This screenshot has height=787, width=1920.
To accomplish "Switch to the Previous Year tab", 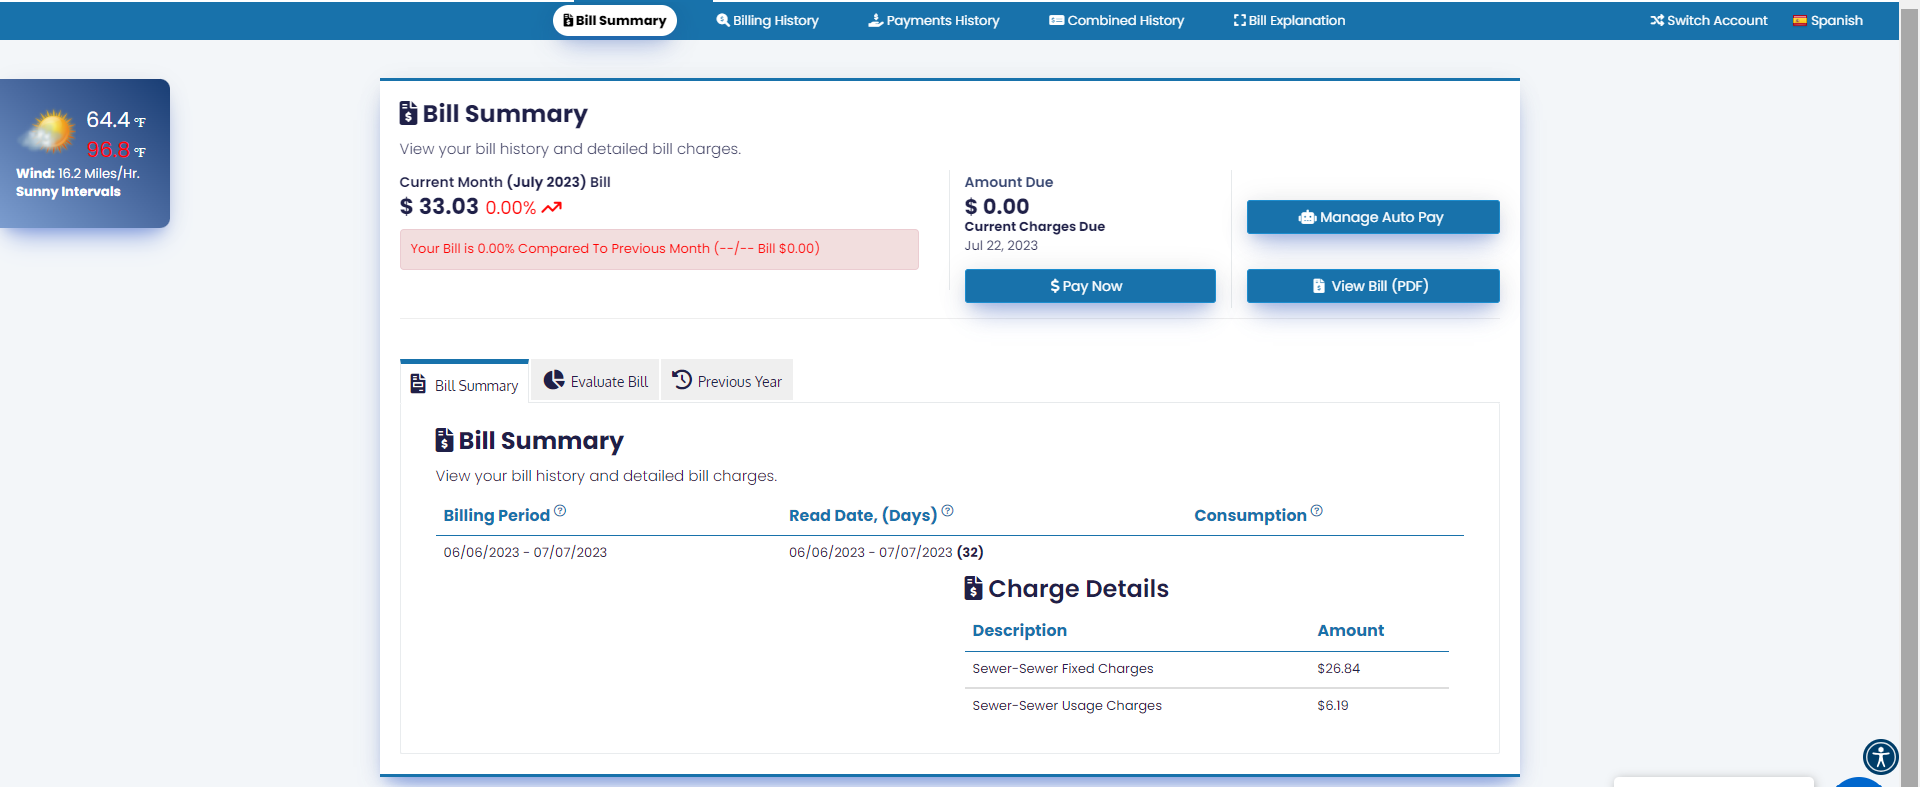I will [x=727, y=381].
